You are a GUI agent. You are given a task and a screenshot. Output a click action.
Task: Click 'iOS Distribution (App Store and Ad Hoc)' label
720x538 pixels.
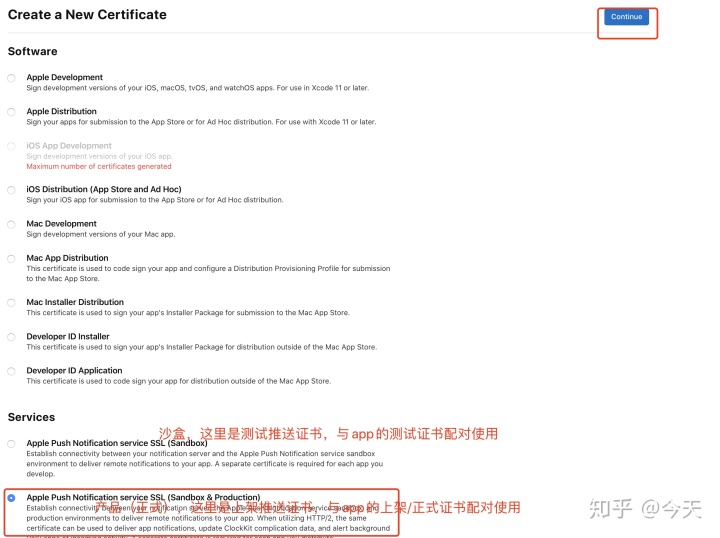(104, 189)
